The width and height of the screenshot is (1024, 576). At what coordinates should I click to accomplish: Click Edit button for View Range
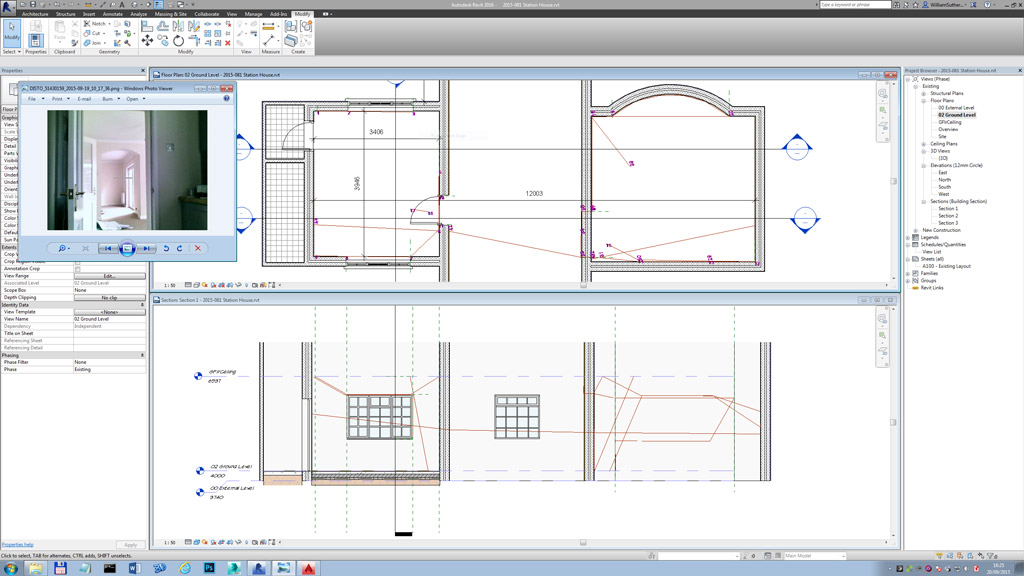(x=110, y=276)
